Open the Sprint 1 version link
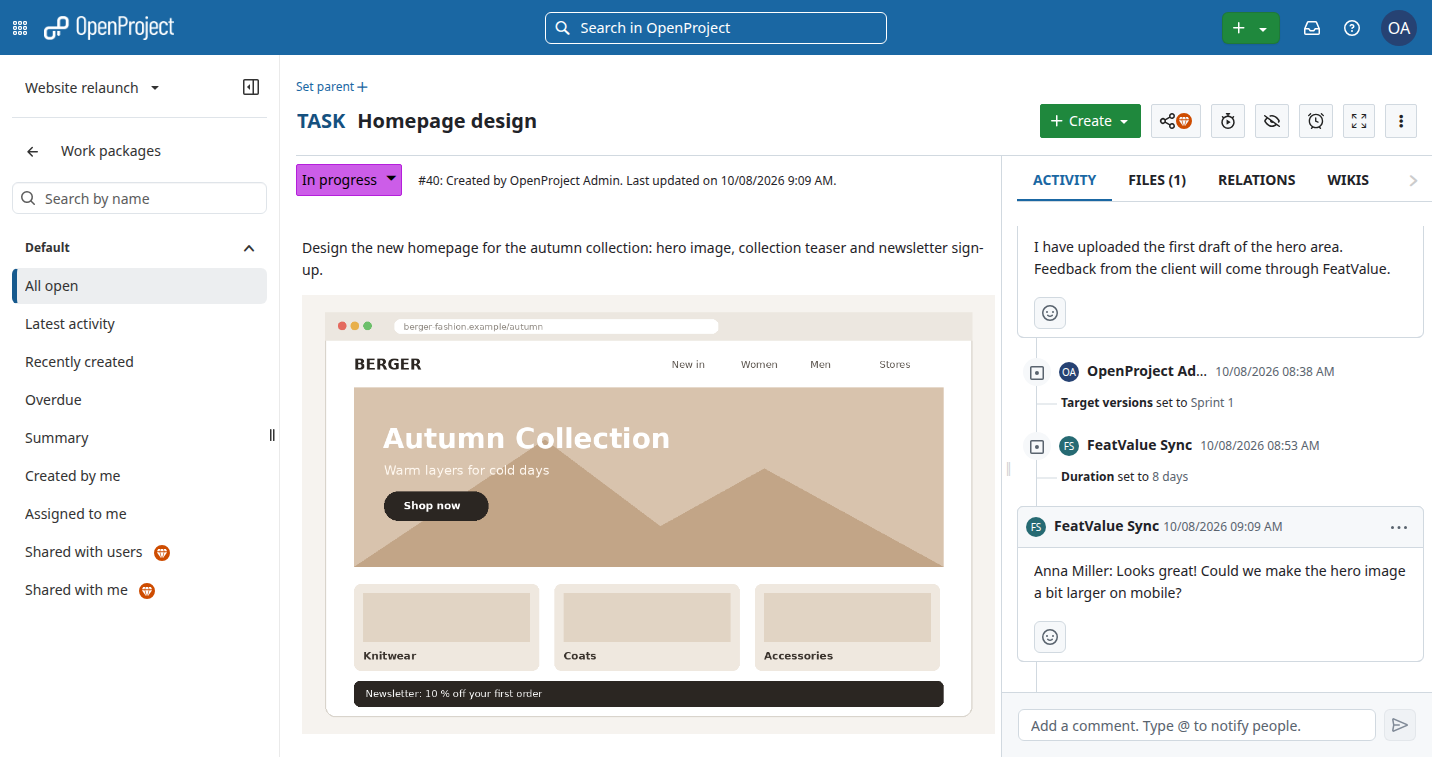 click(1212, 403)
